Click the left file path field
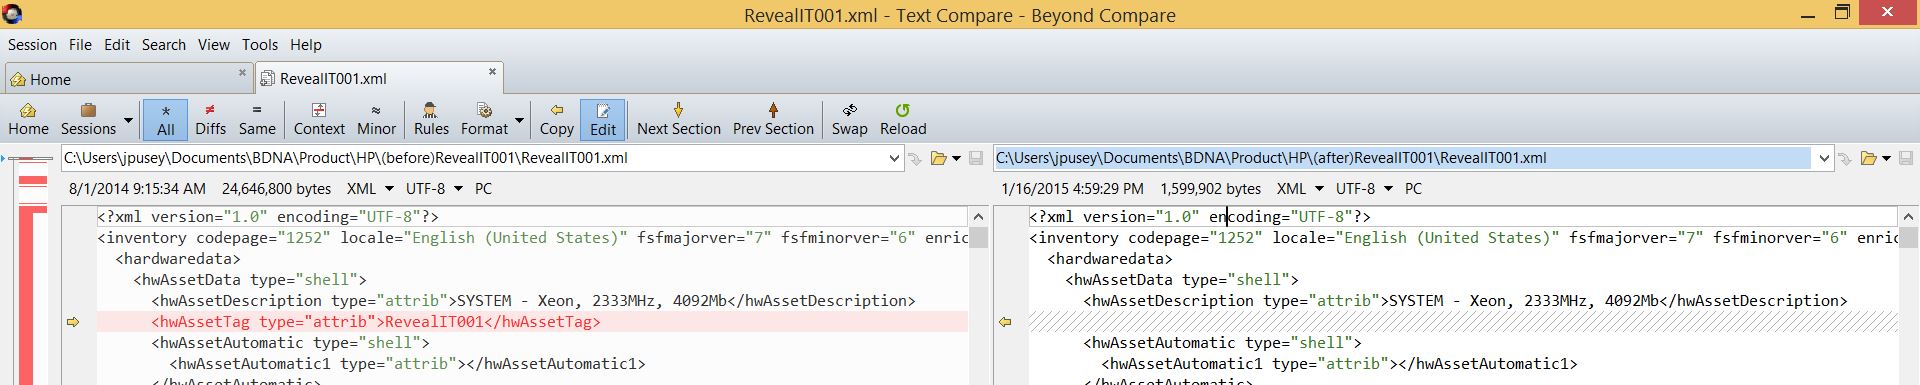1920x385 pixels. [x=474, y=158]
